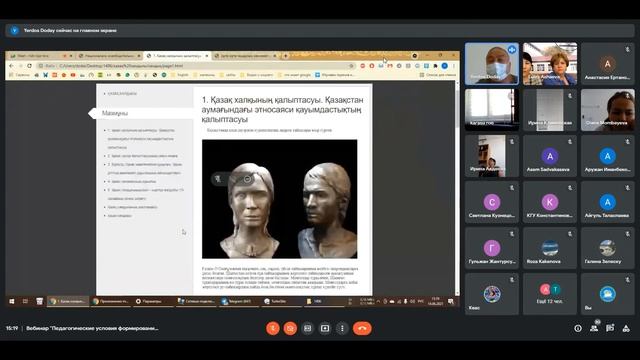Open meeting details info icon
This screenshot has width=640, height=360.
pos(578,328)
